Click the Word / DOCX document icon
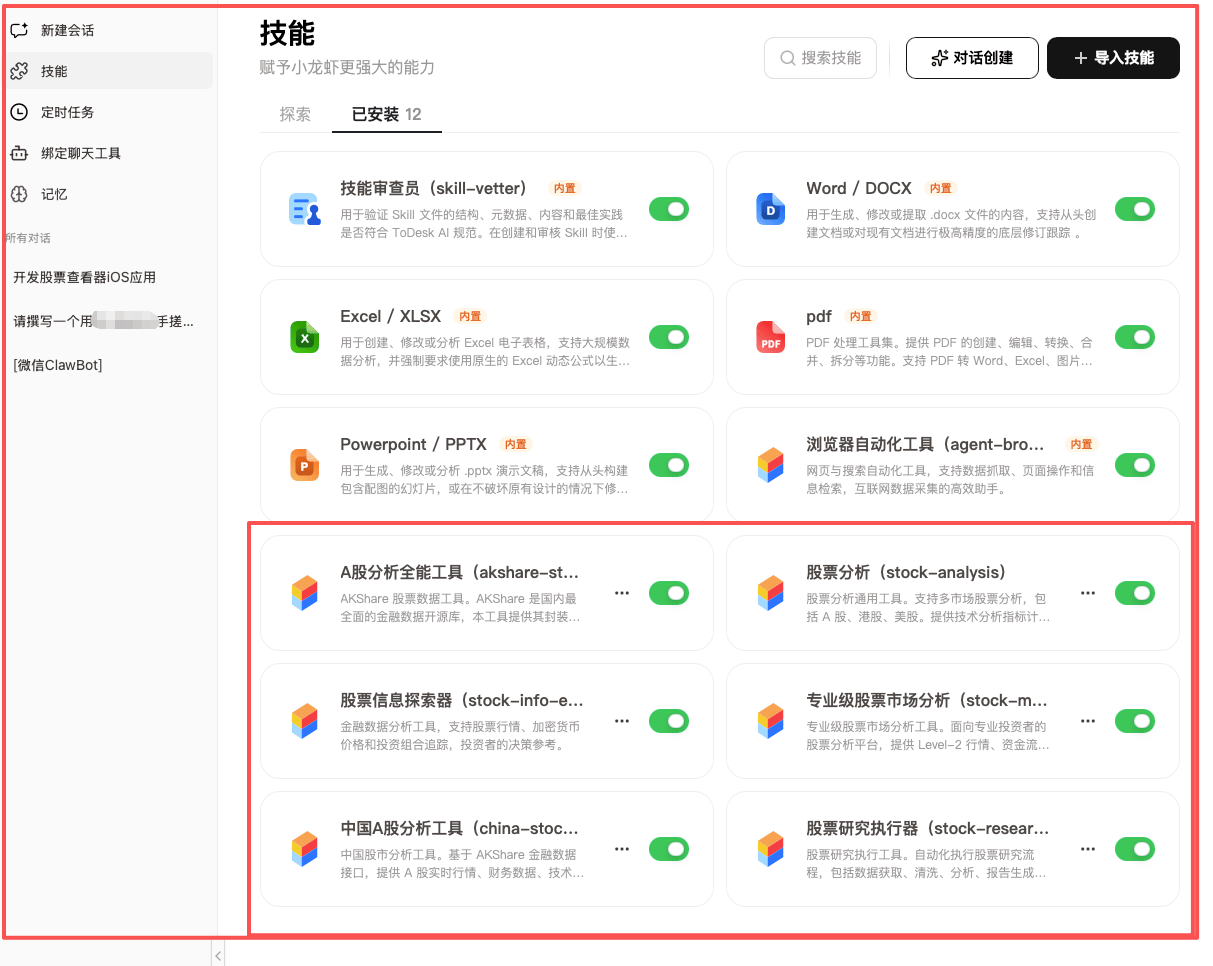Image resolution: width=1213 pixels, height=966 pixels. 771,209
